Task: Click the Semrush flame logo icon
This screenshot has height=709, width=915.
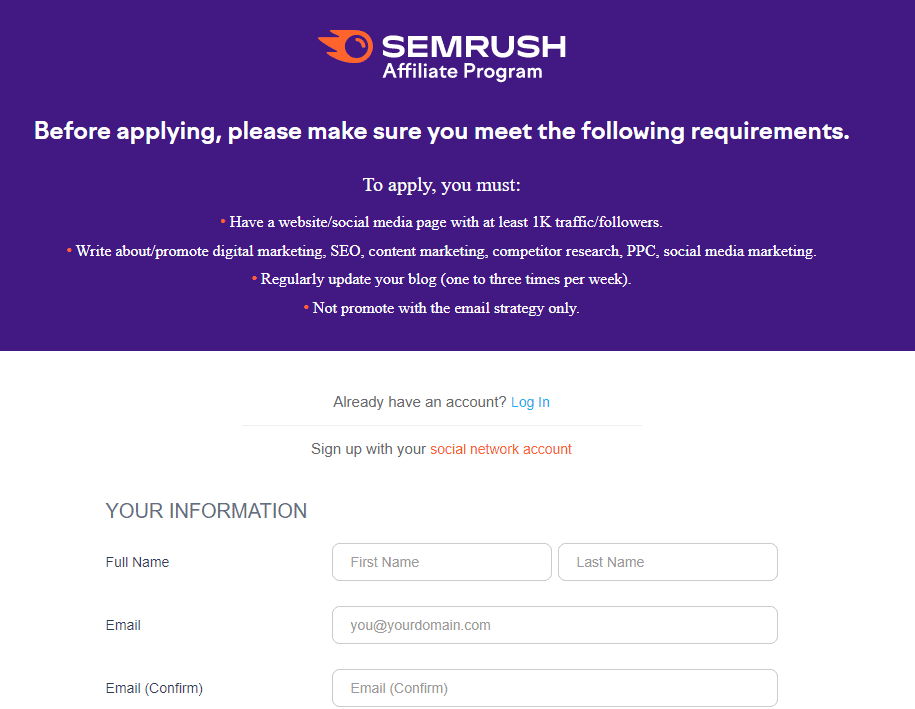Action: (345, 46)
